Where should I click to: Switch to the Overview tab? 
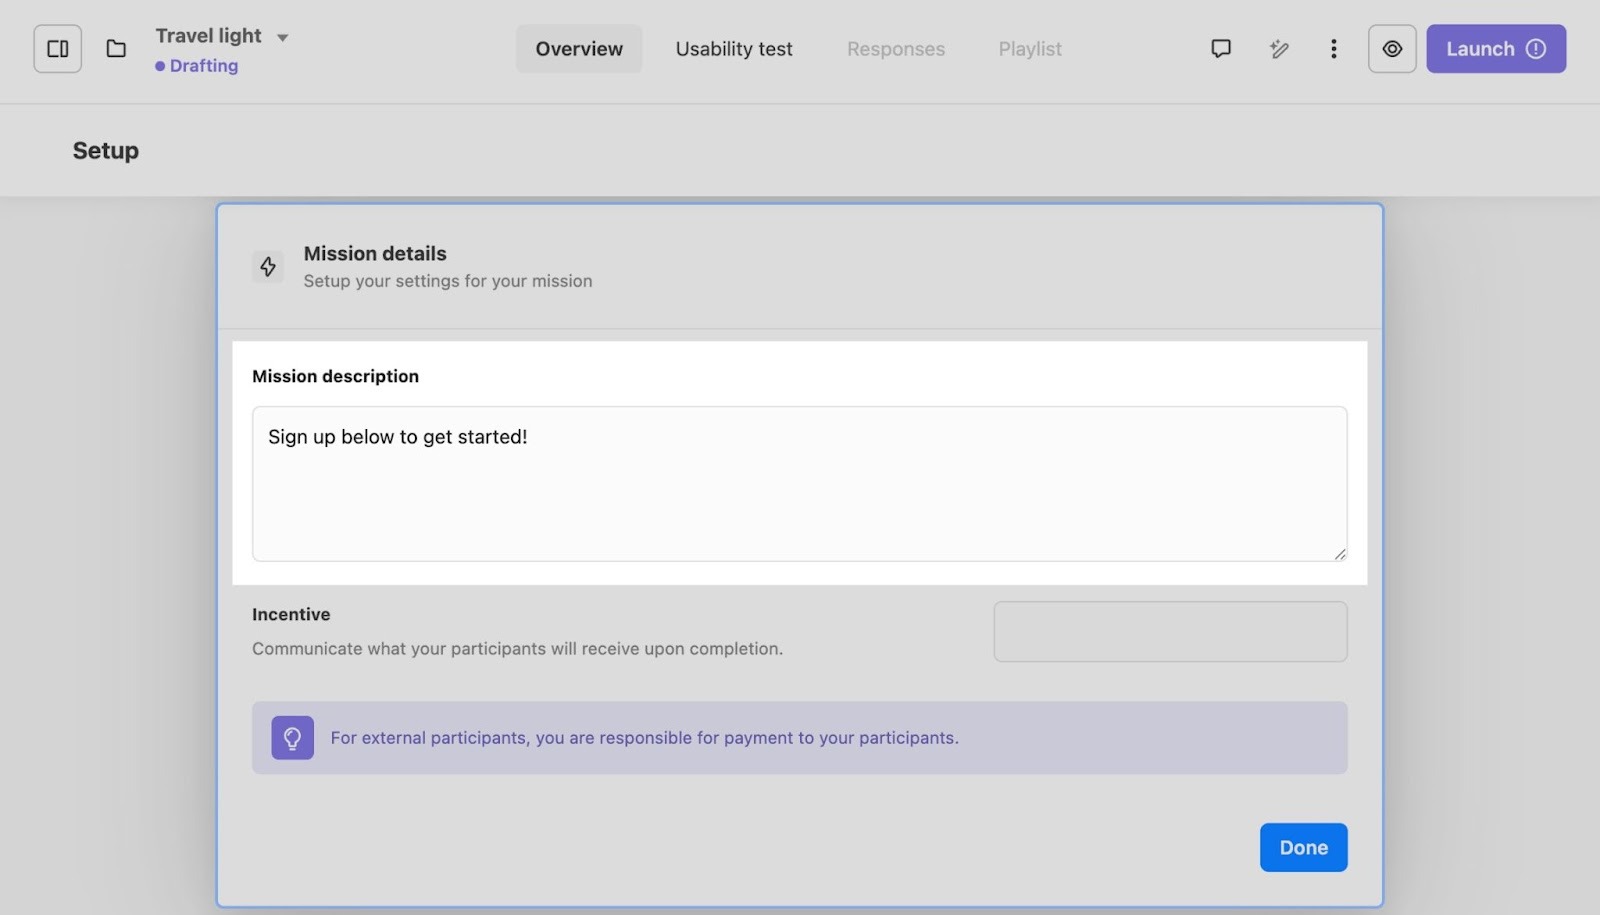coord(579,49)
